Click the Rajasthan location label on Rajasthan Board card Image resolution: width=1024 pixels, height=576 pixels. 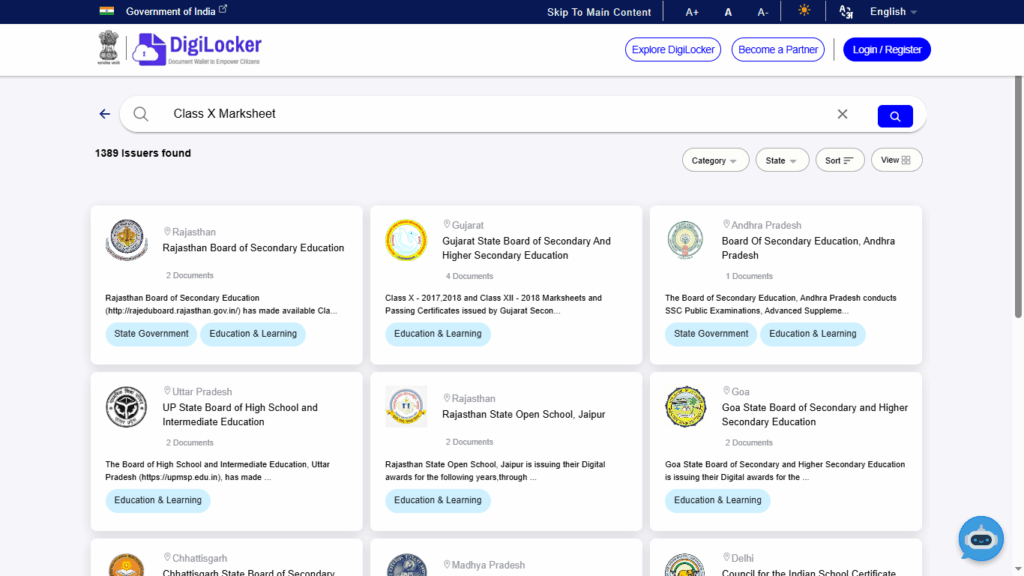[x=189, y=232]
